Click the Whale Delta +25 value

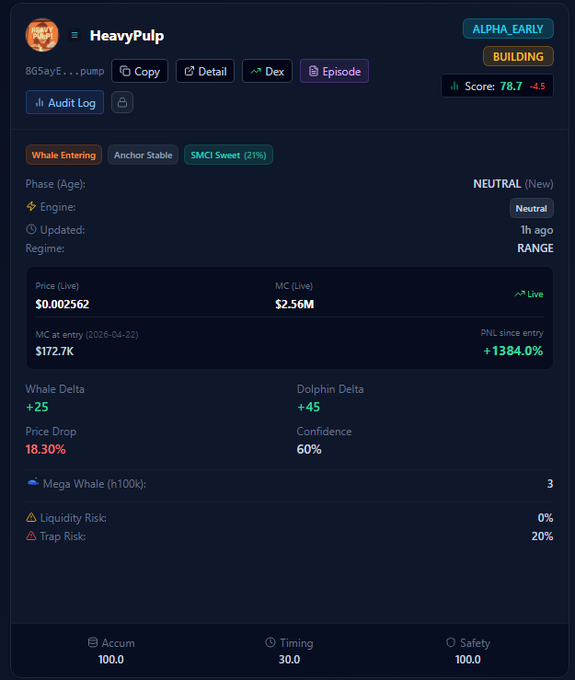pyautogui.click(x=37, y=407)
